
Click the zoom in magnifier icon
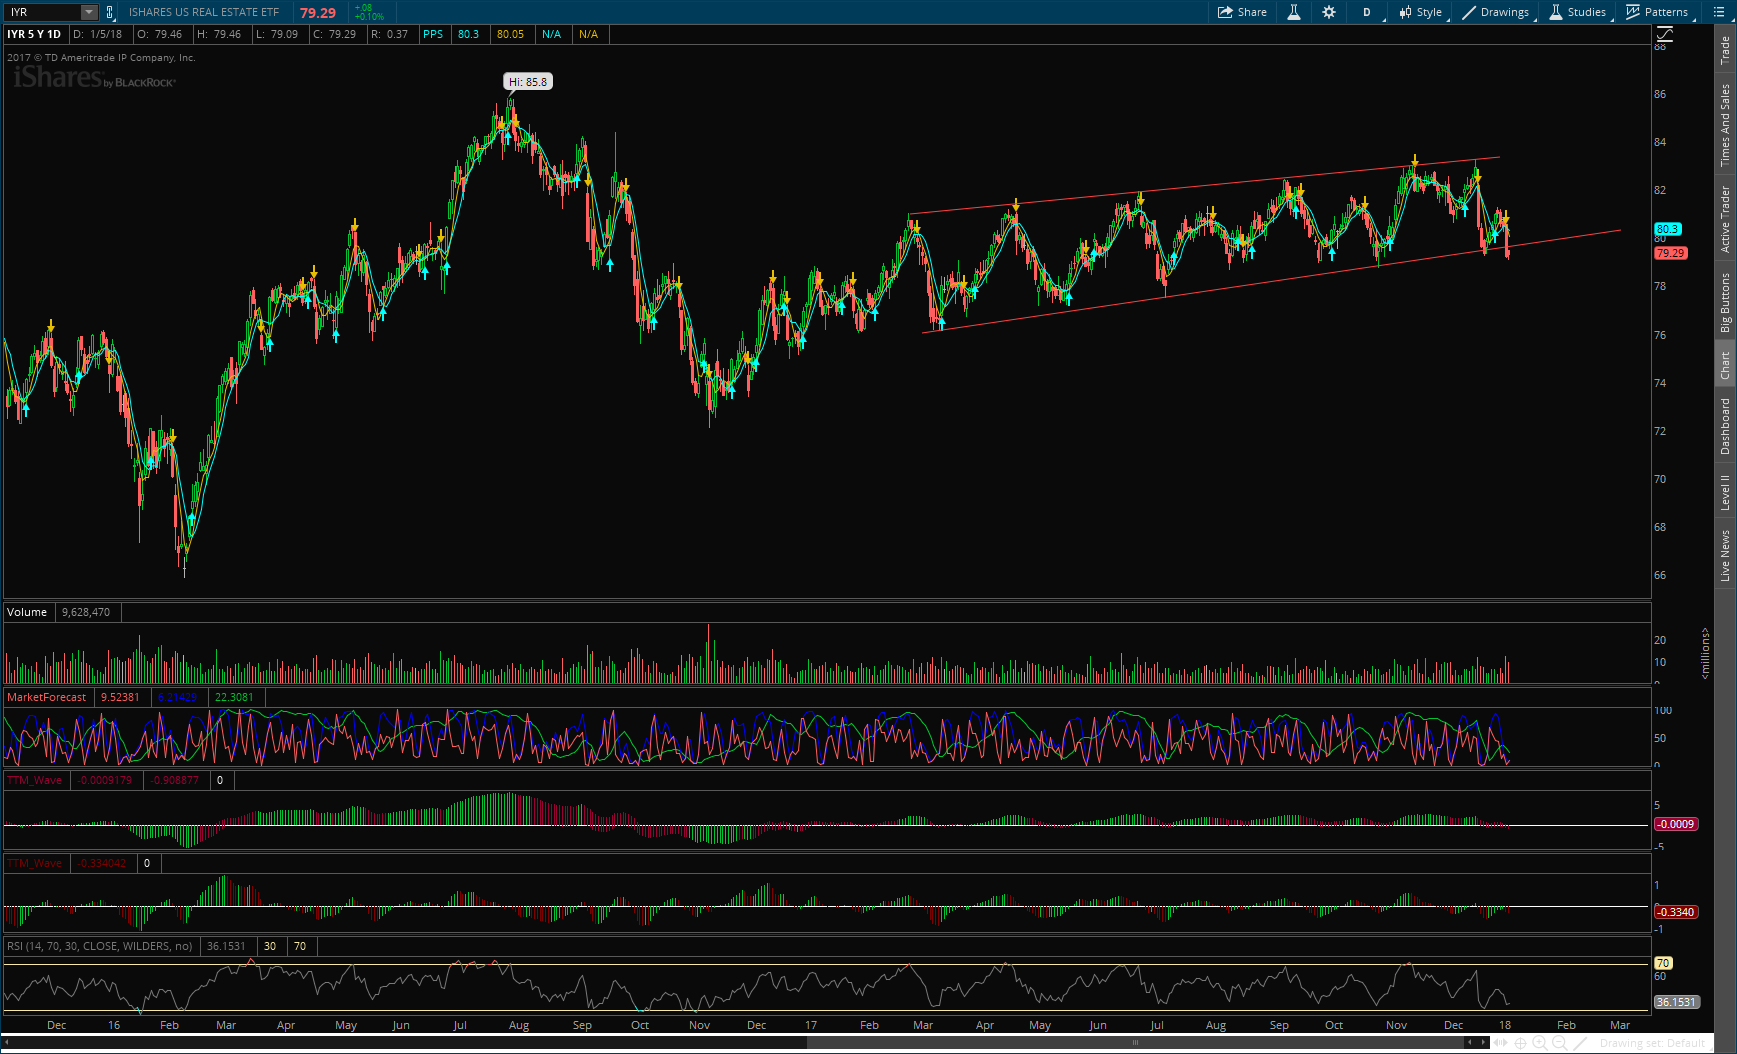(x=1540, y=1043)
